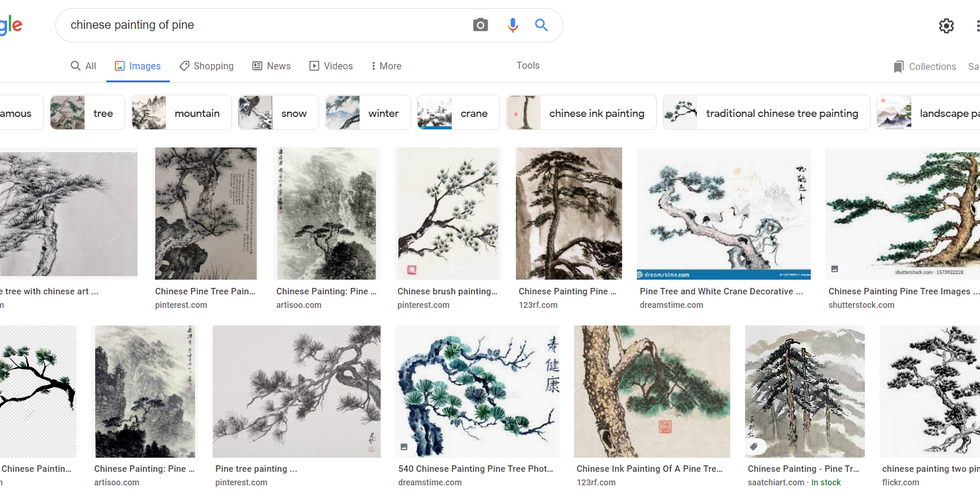Click licensable badge on 540 Chinese Painting image

[404, 447]
